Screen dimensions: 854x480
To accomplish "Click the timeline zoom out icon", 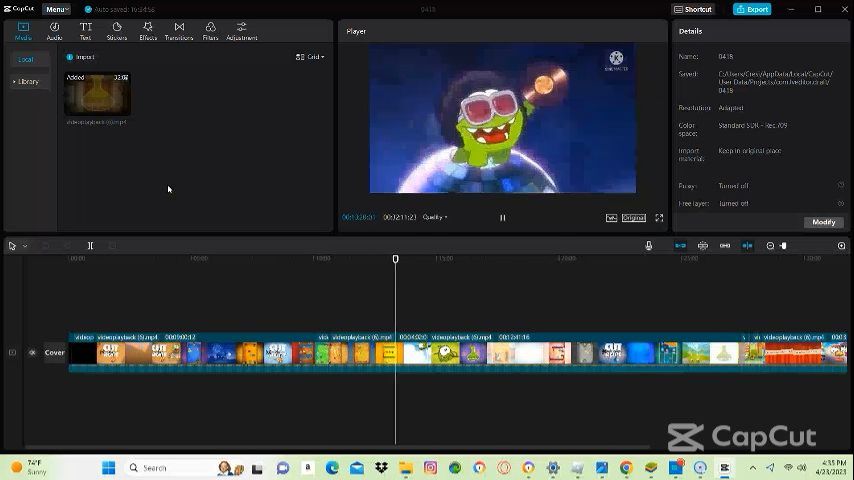I will click(770, 246).
